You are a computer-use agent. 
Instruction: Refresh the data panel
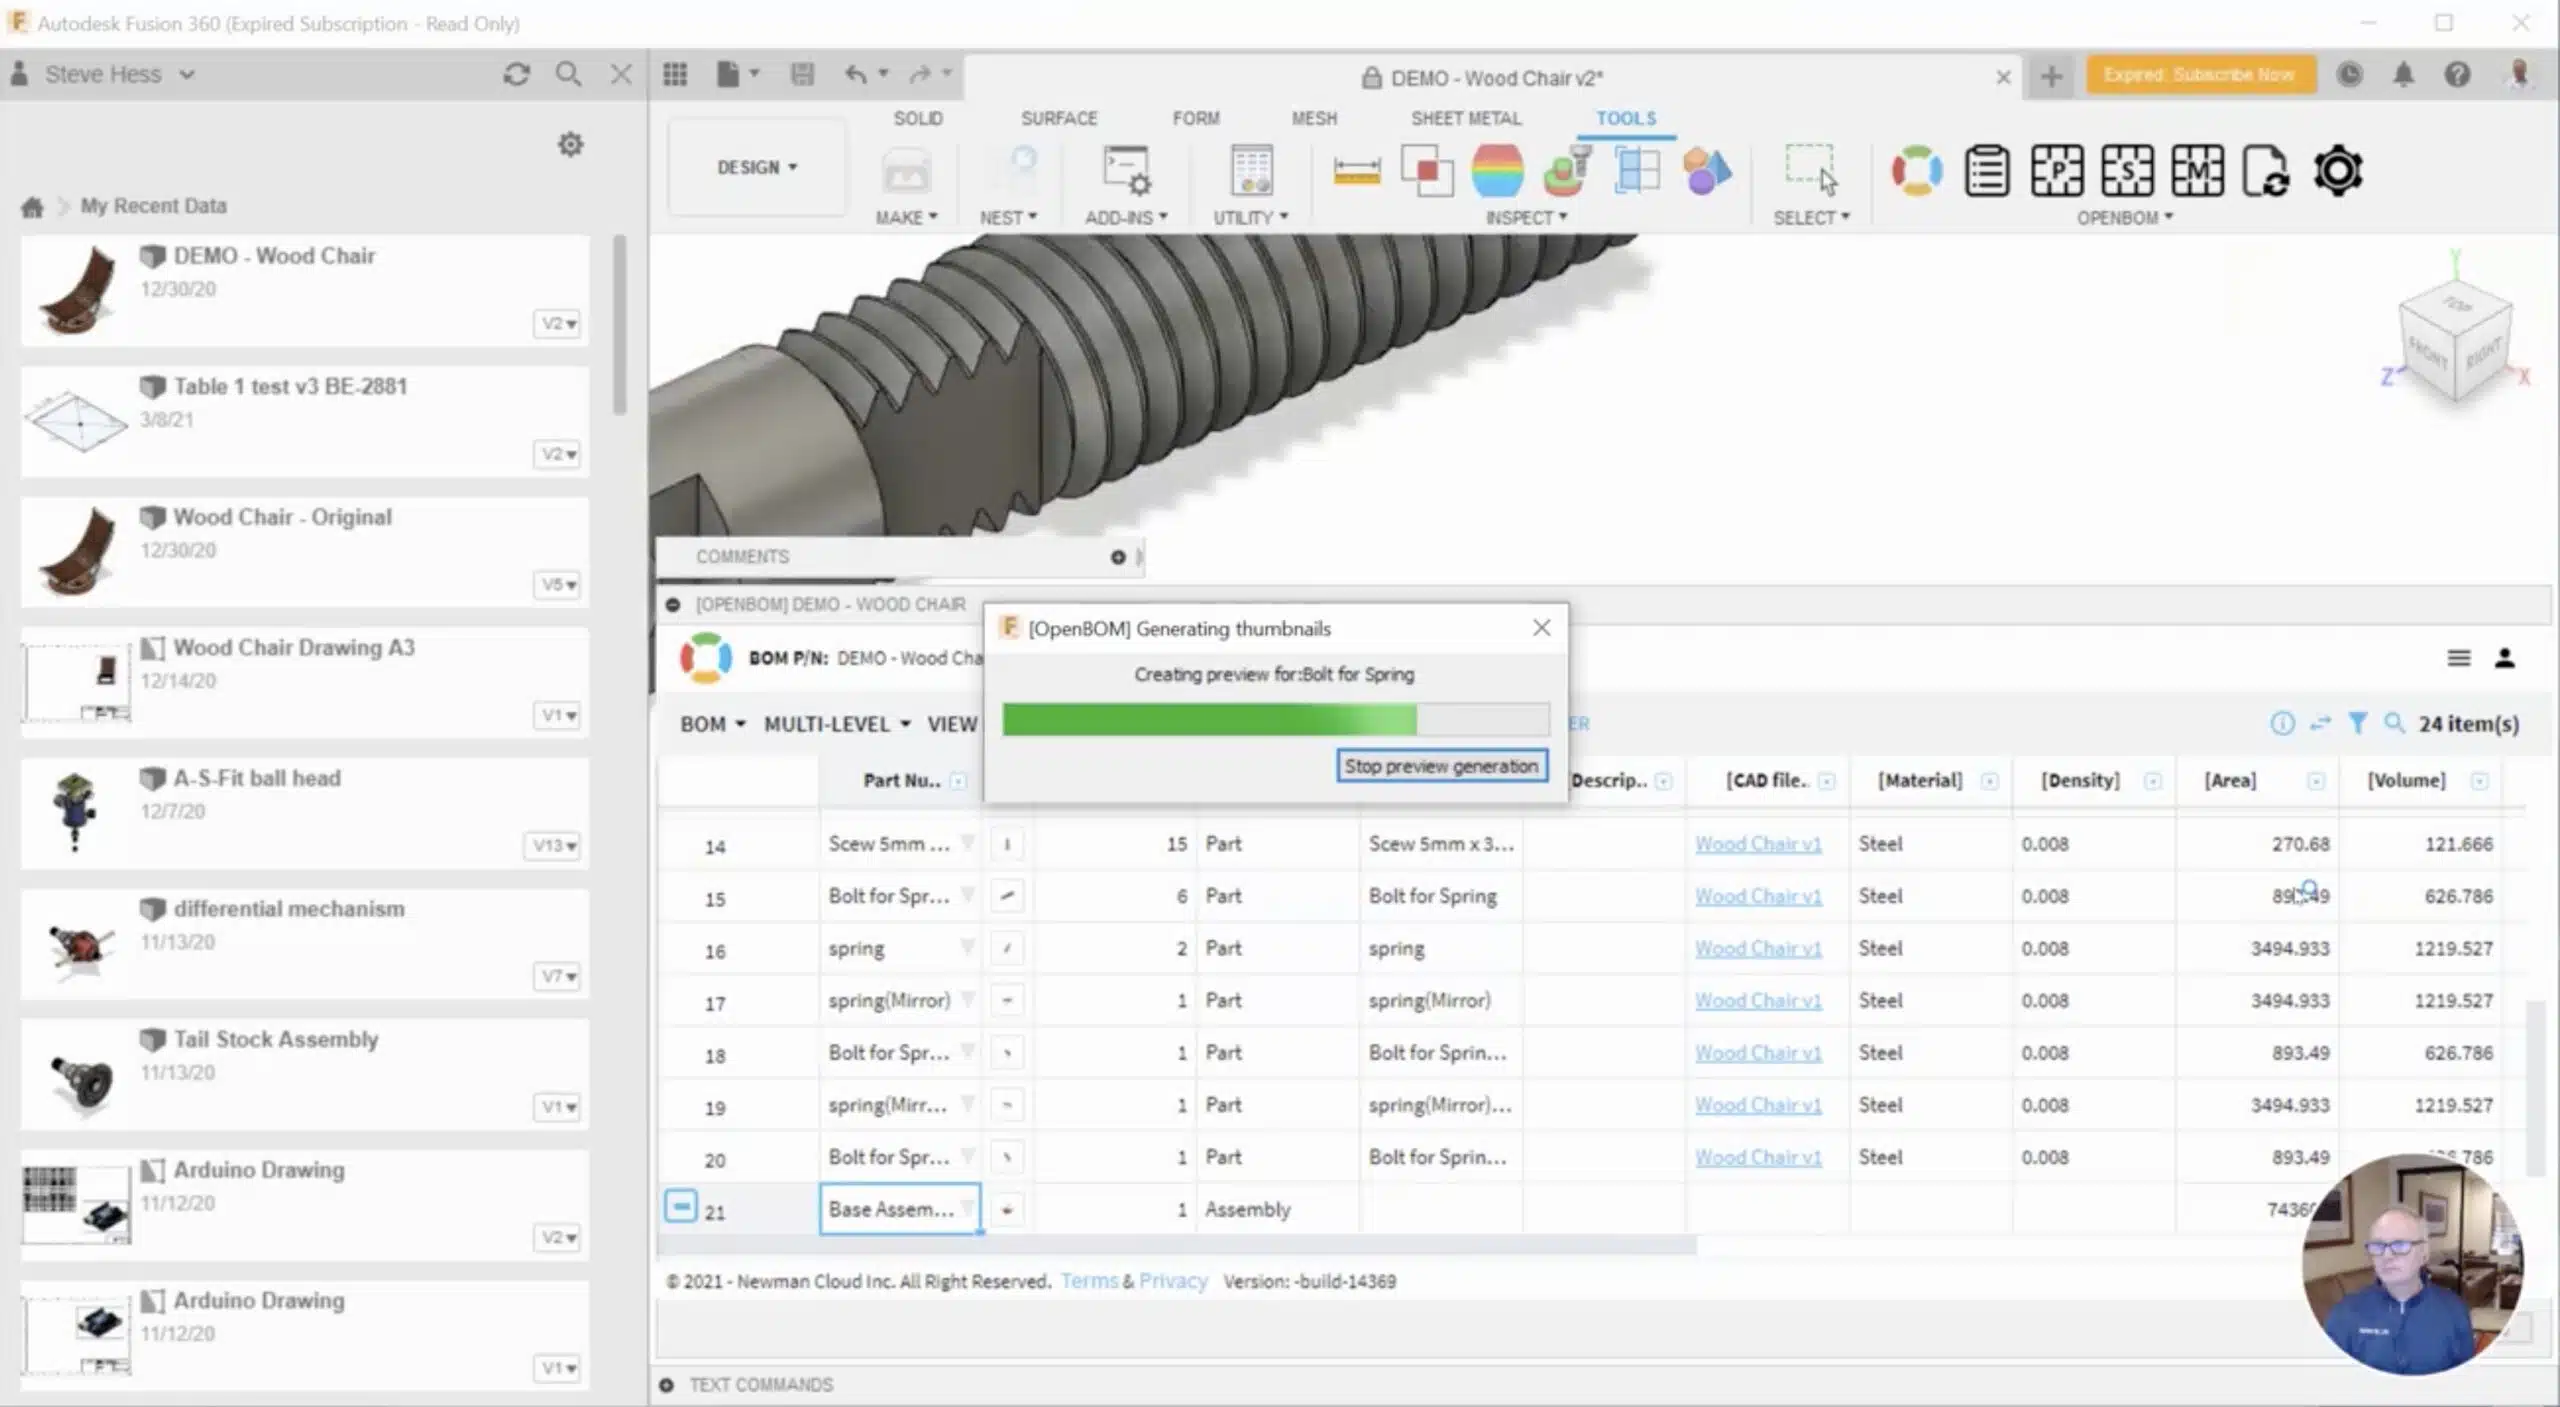516,74
